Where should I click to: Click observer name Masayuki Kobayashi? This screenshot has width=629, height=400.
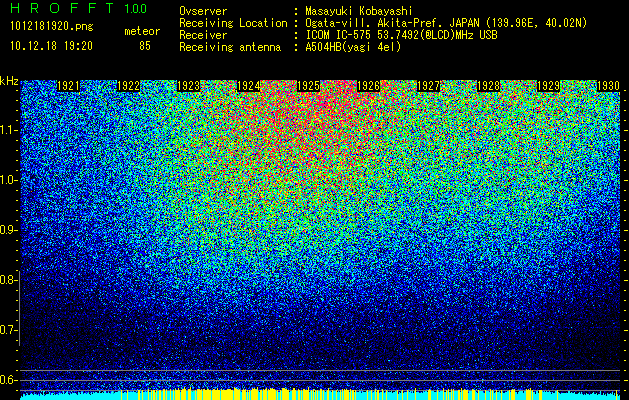coord(359,12)
